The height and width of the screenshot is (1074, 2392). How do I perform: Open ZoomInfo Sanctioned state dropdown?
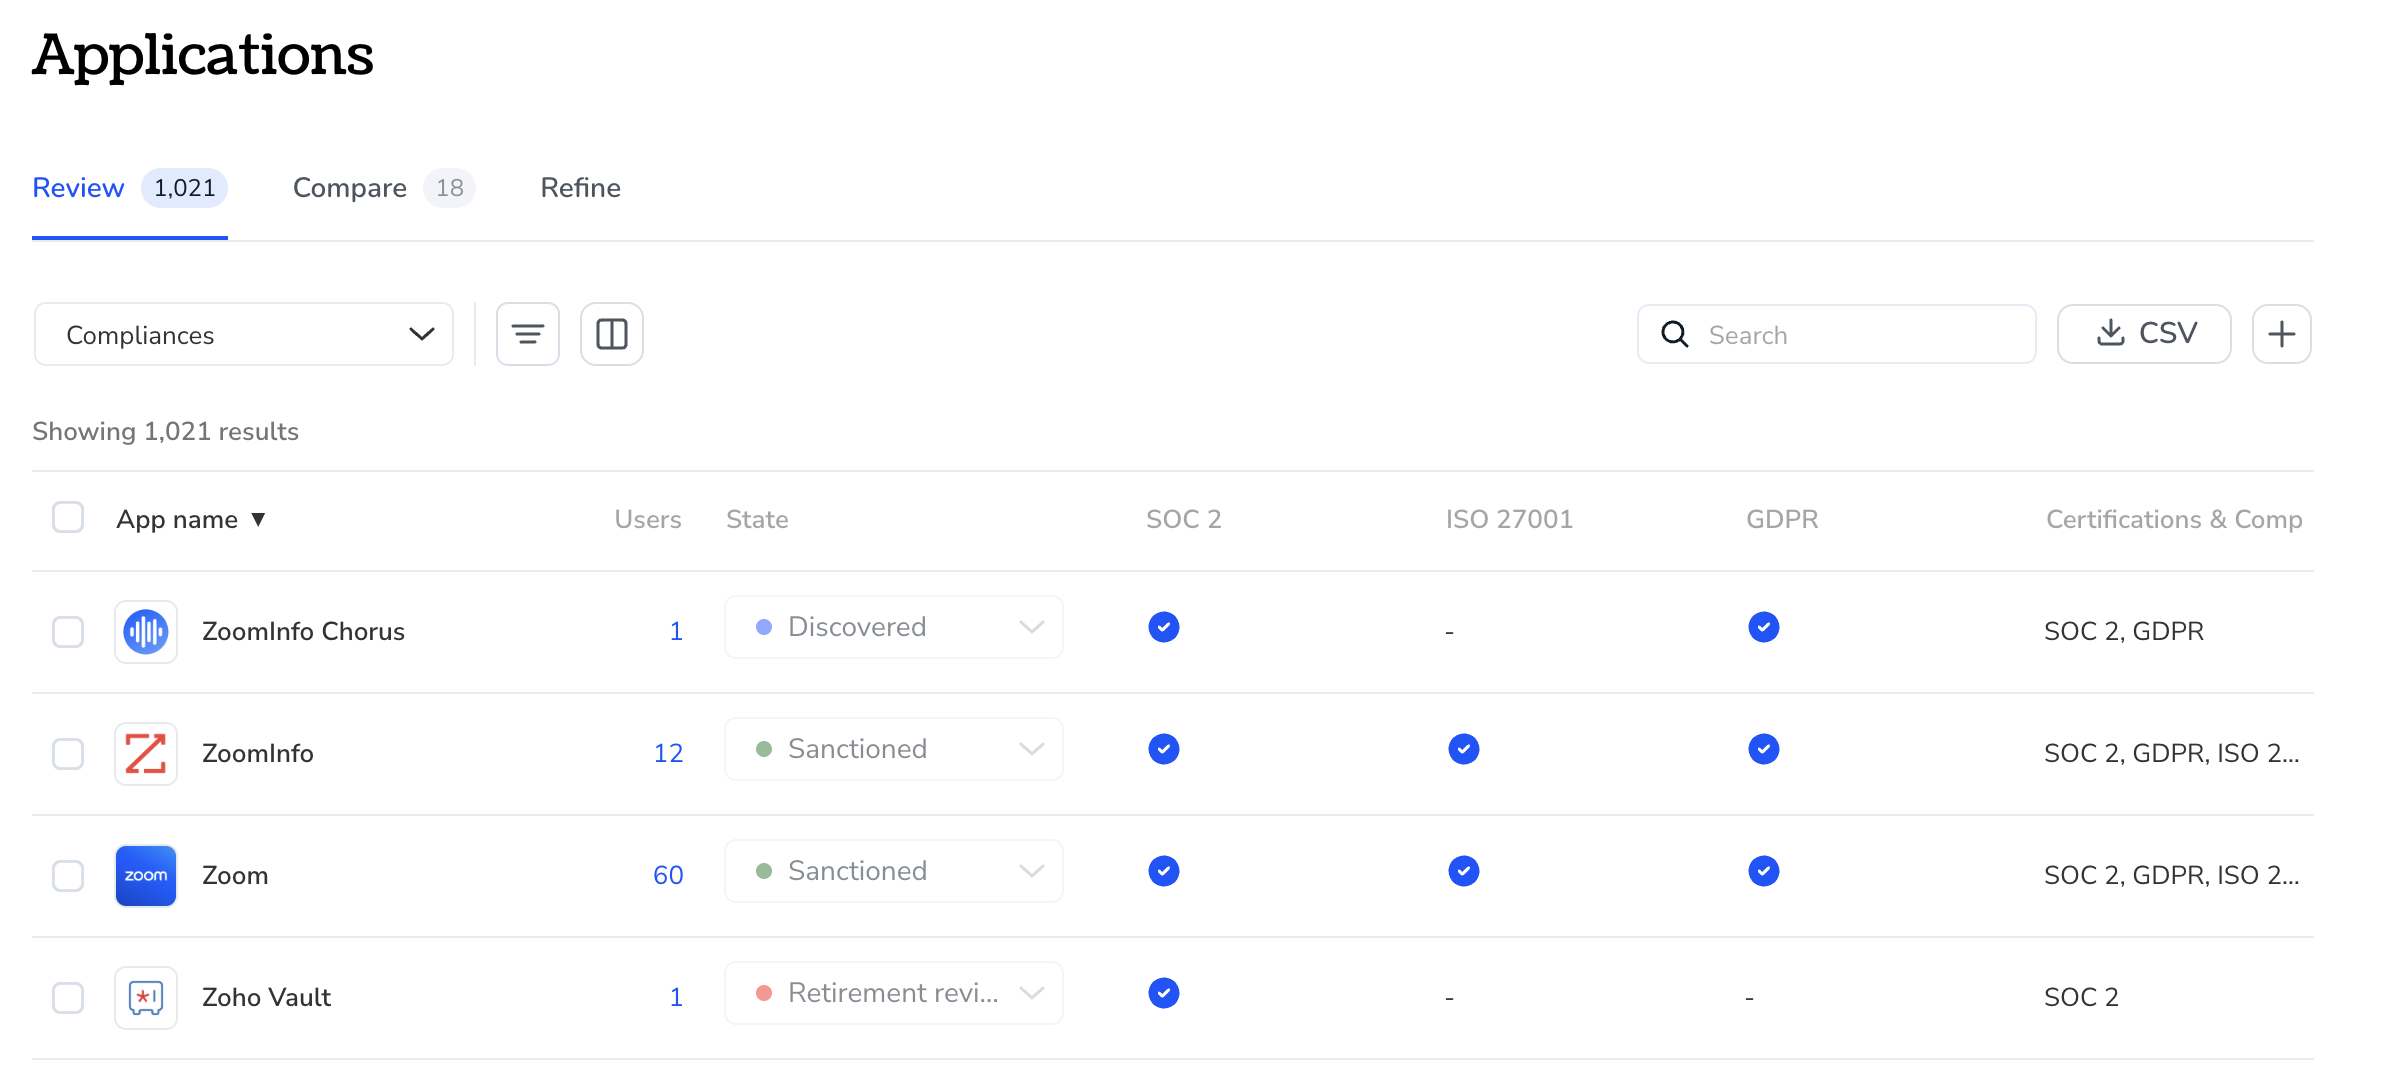pos(894,749)
